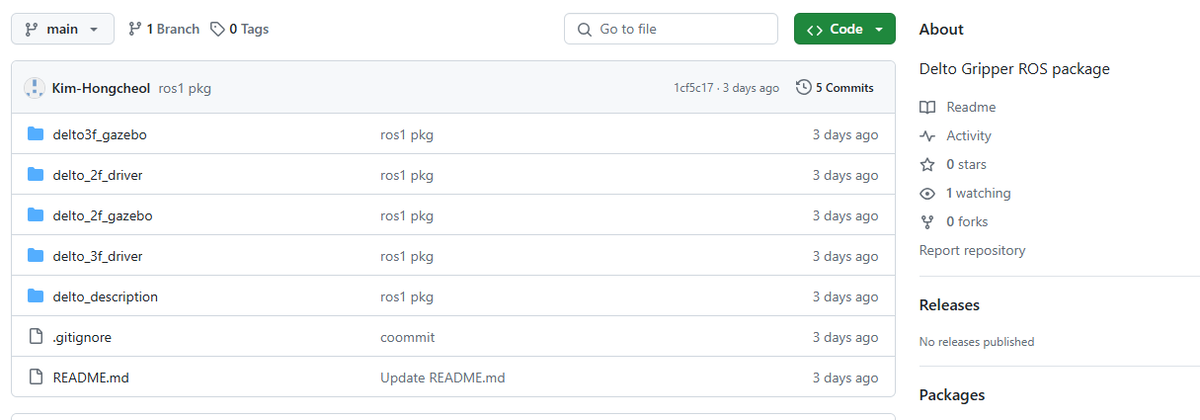Image resolution: width=1200 pixels, height=420 pixels.
Task: Click the .gitignore file icon
Action: point(36,337)
